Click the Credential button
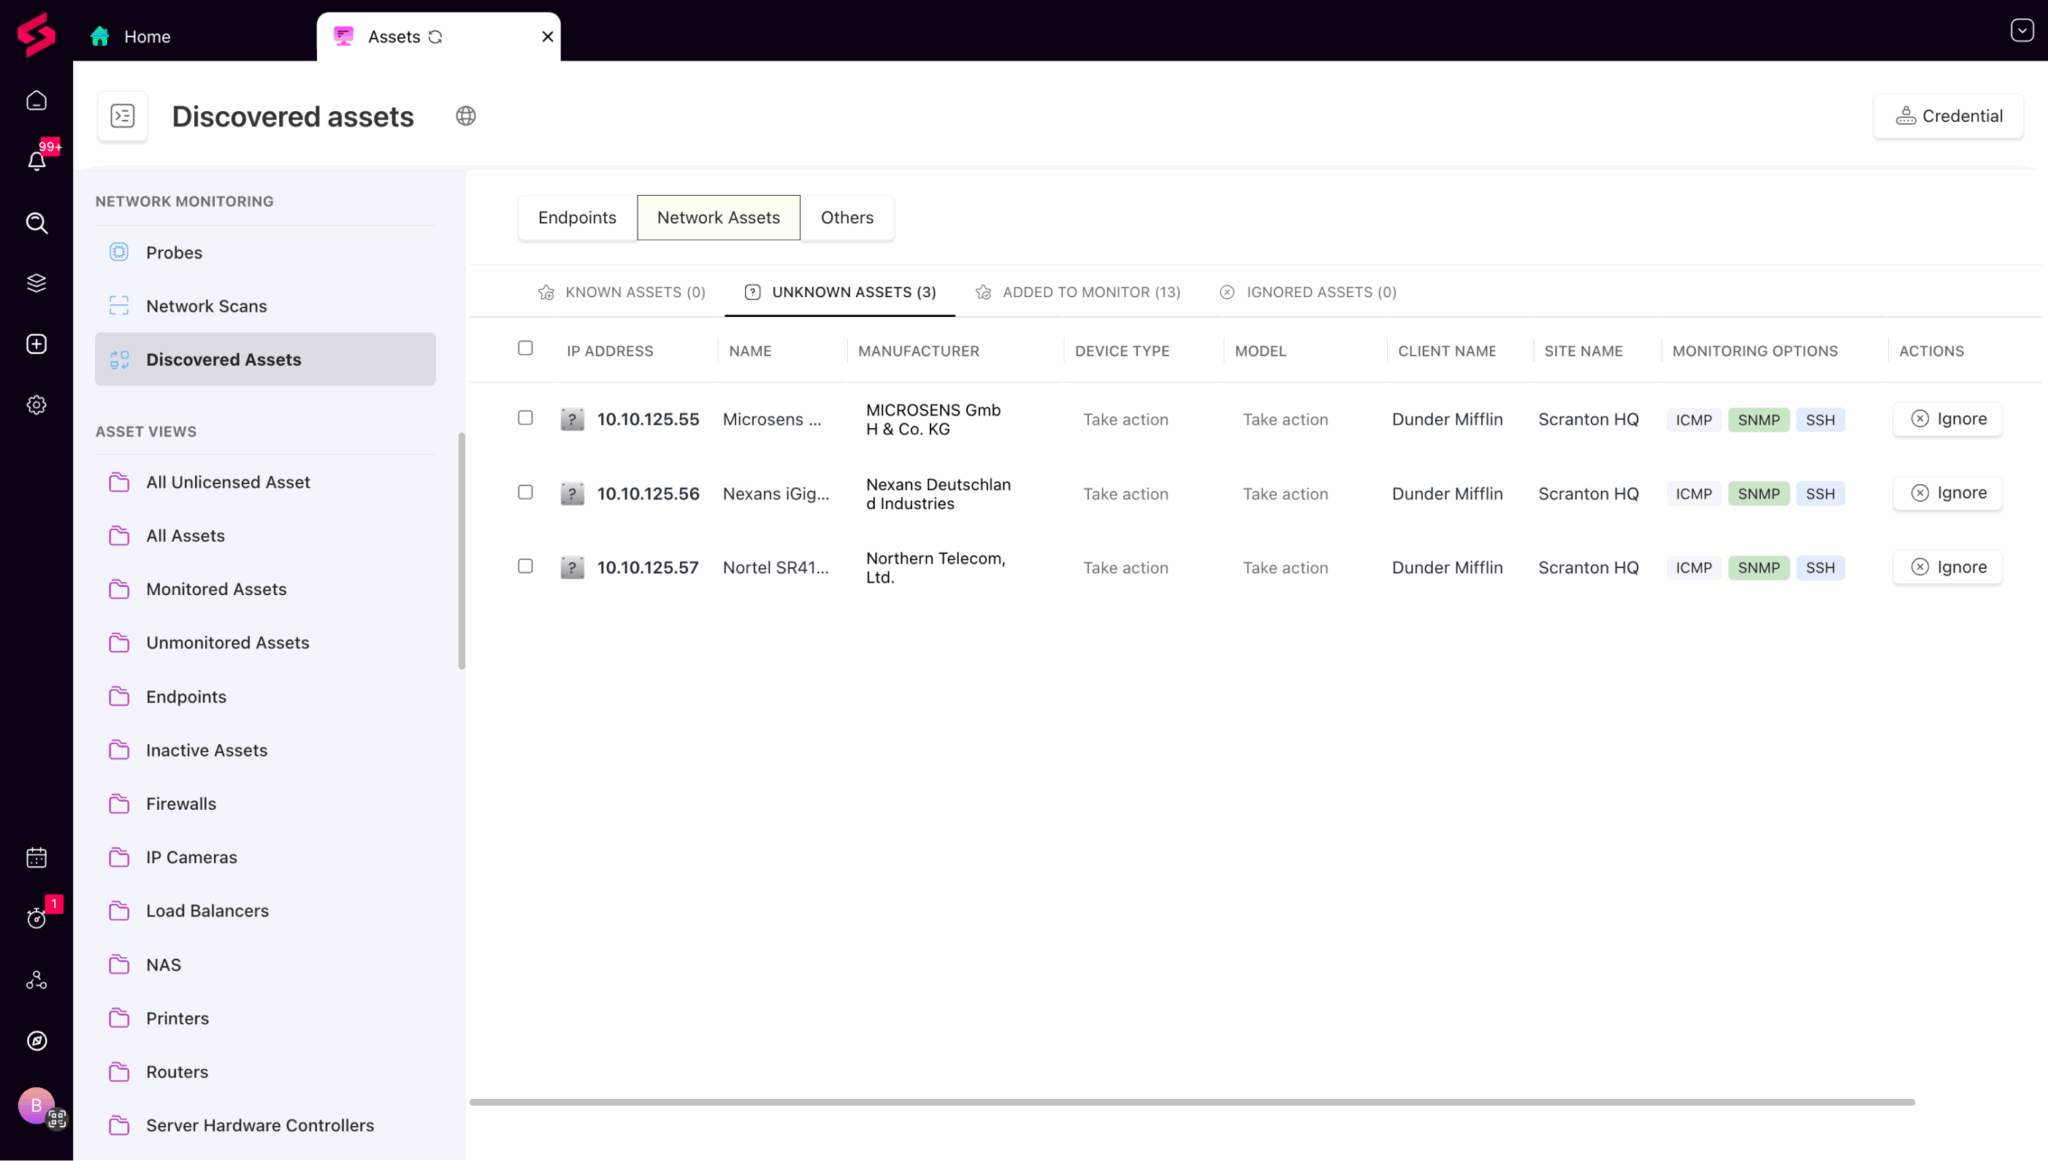This screenshot has height=1161, width=2048. pyautogui.click(x=1948, y=116)
